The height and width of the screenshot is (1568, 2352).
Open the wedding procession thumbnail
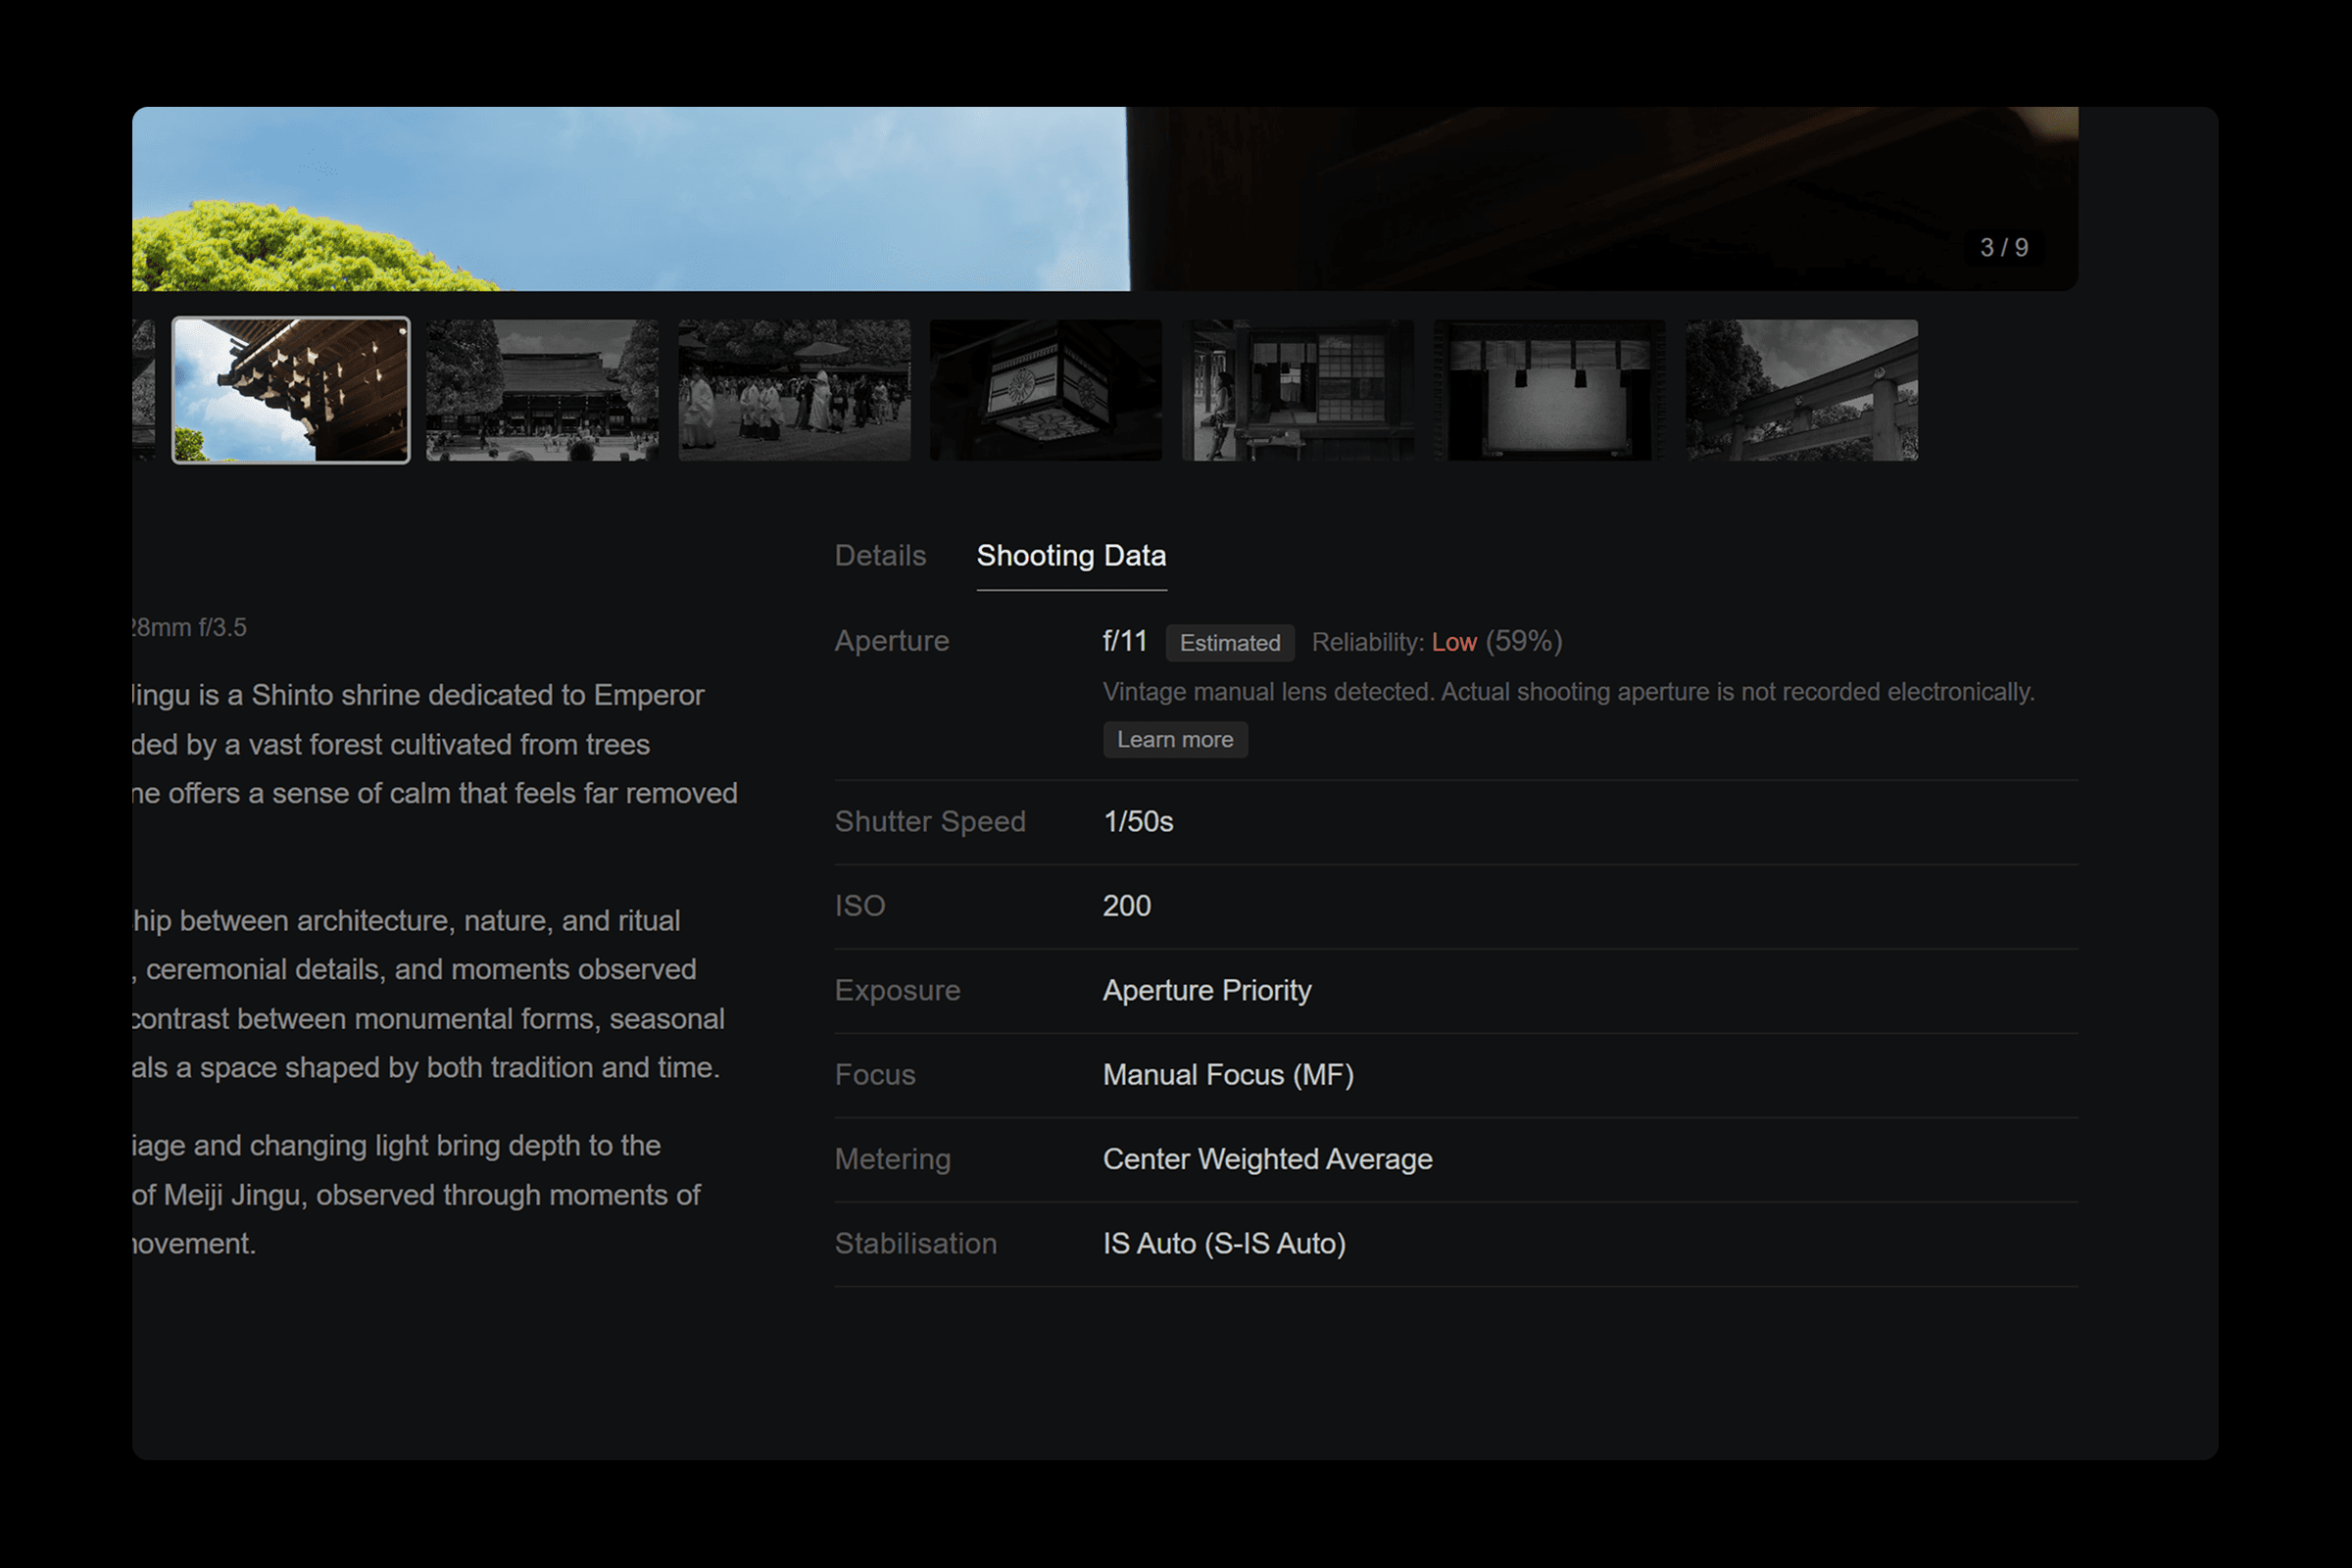pyautogui.click(x=795, y=390)
